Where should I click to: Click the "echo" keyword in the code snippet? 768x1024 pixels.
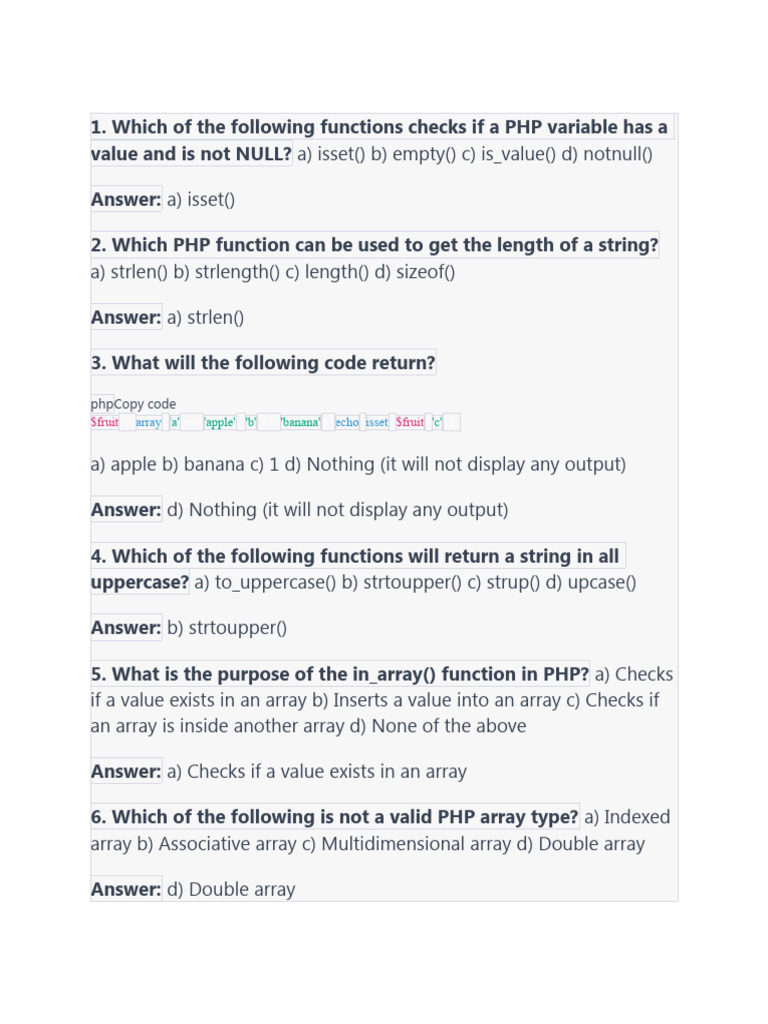tap(347, 422)
